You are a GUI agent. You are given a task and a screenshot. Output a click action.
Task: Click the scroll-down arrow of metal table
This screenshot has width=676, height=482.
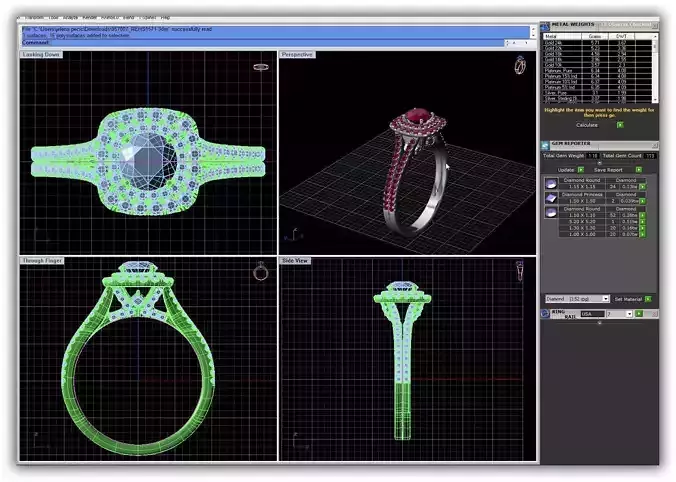[655, 100]
